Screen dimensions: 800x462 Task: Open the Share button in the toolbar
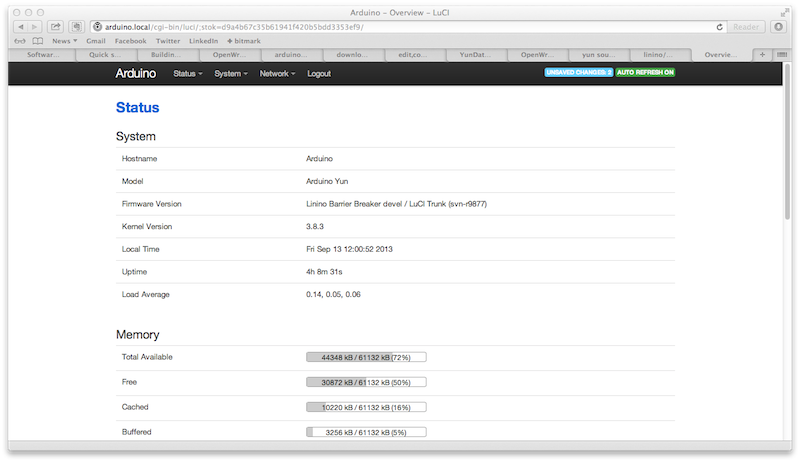(x=55, y=27)
